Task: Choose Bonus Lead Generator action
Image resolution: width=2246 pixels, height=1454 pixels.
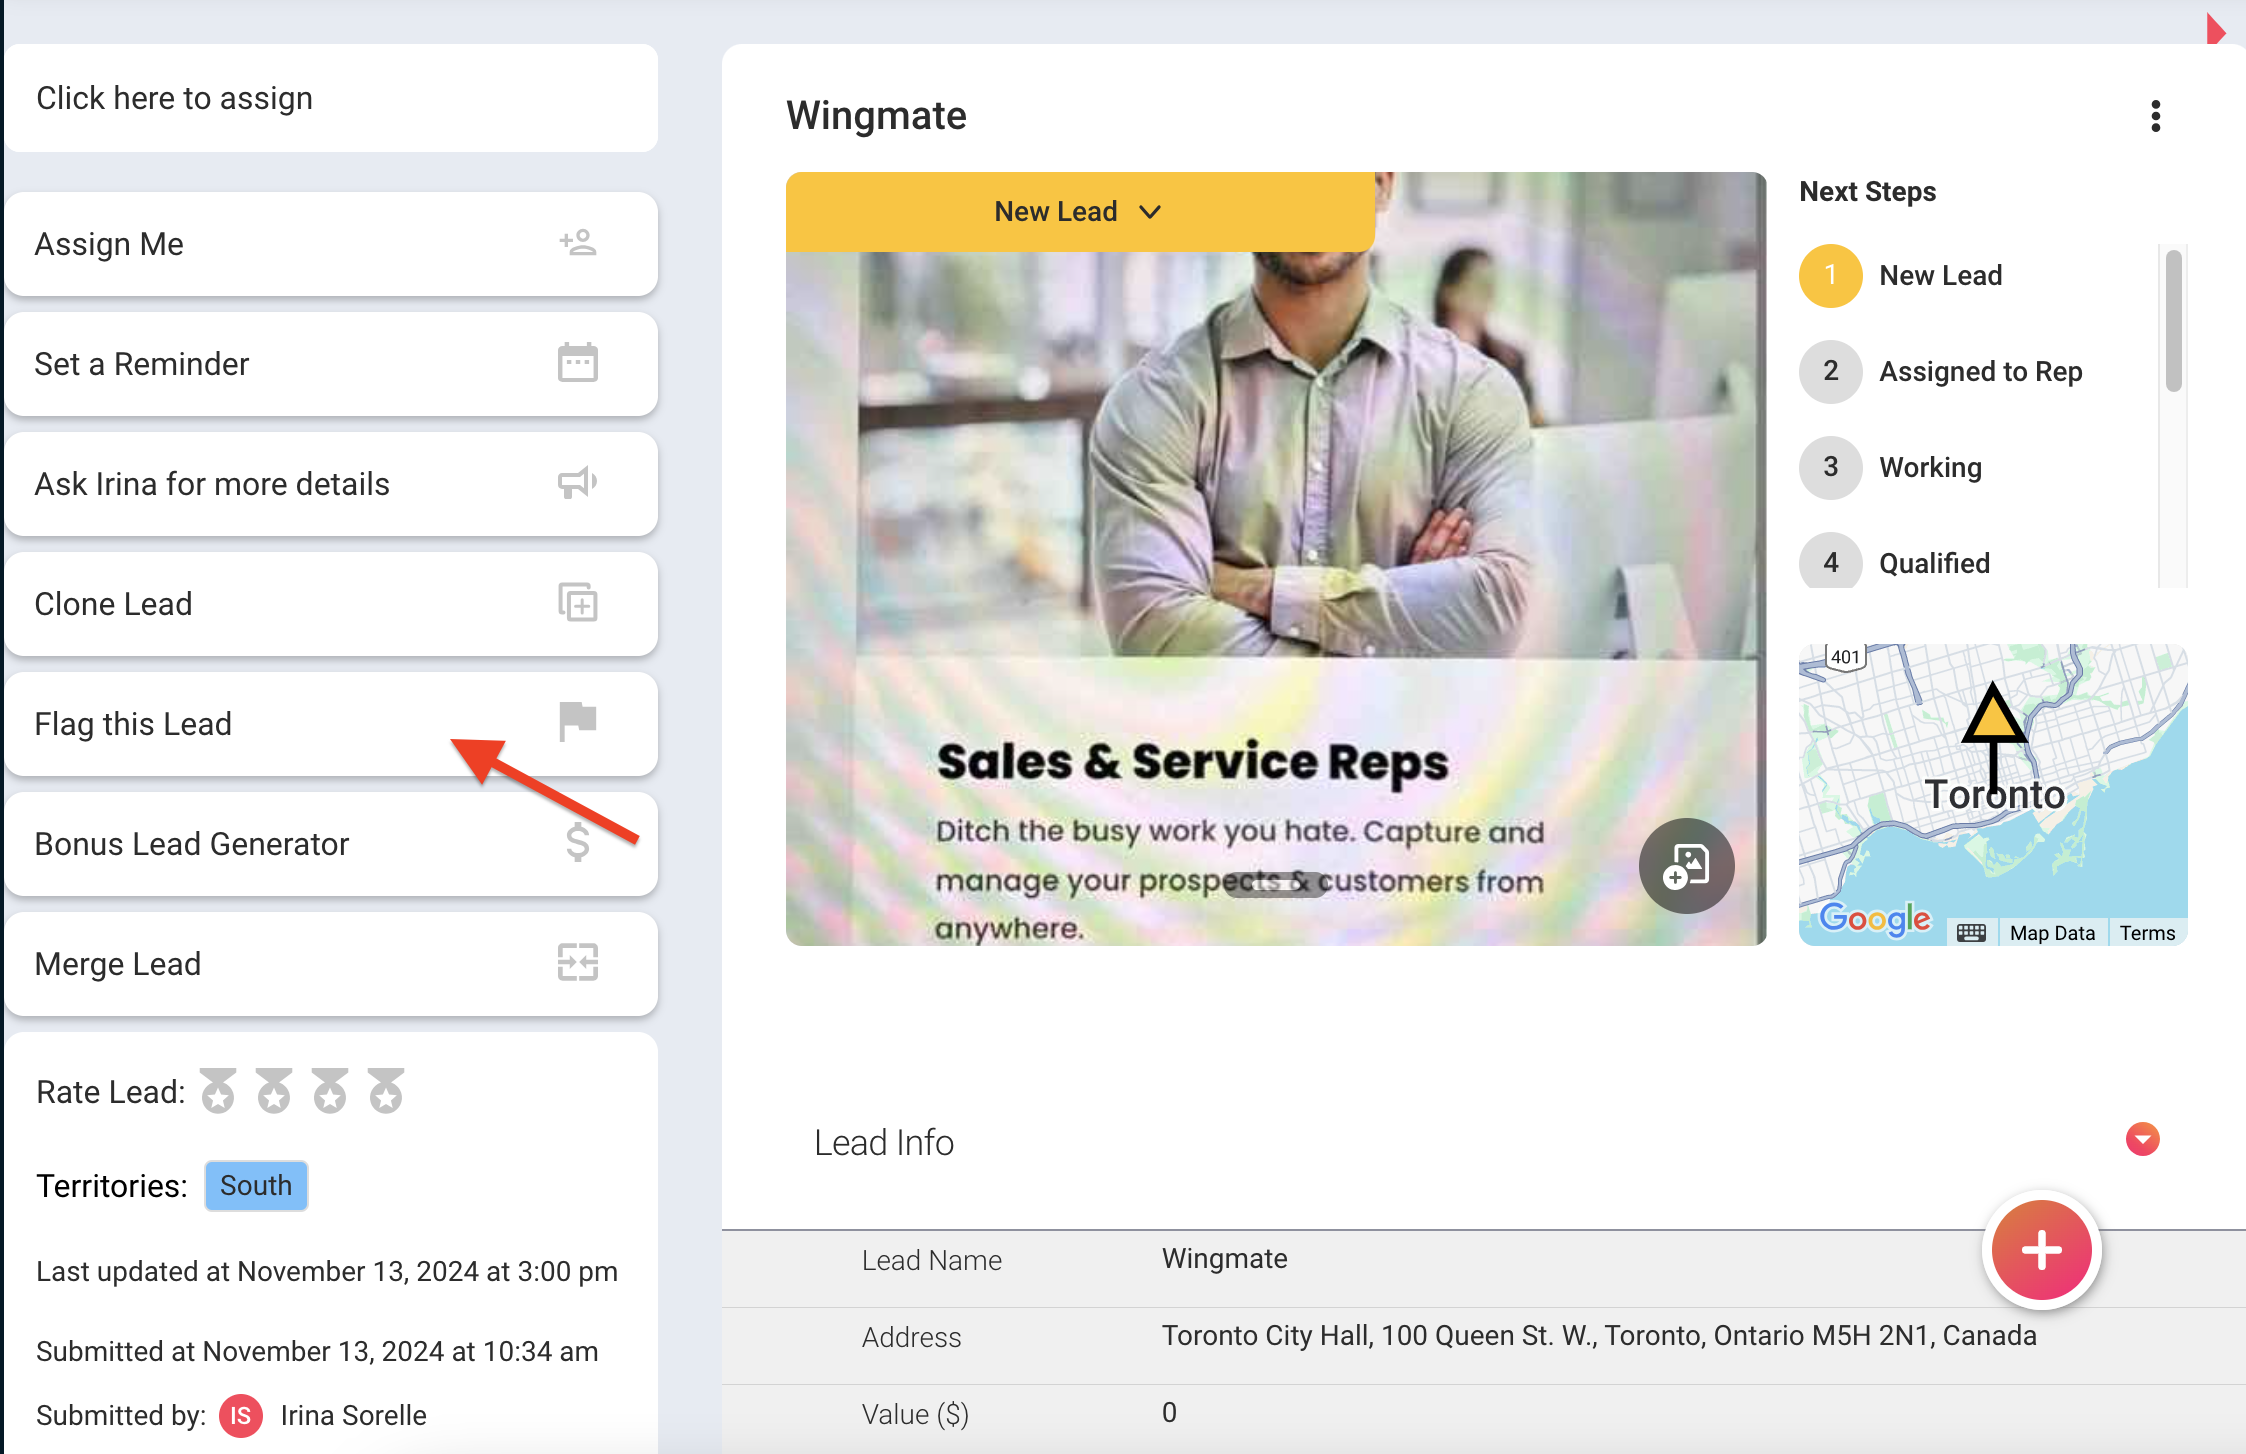Action: point(331,844)
